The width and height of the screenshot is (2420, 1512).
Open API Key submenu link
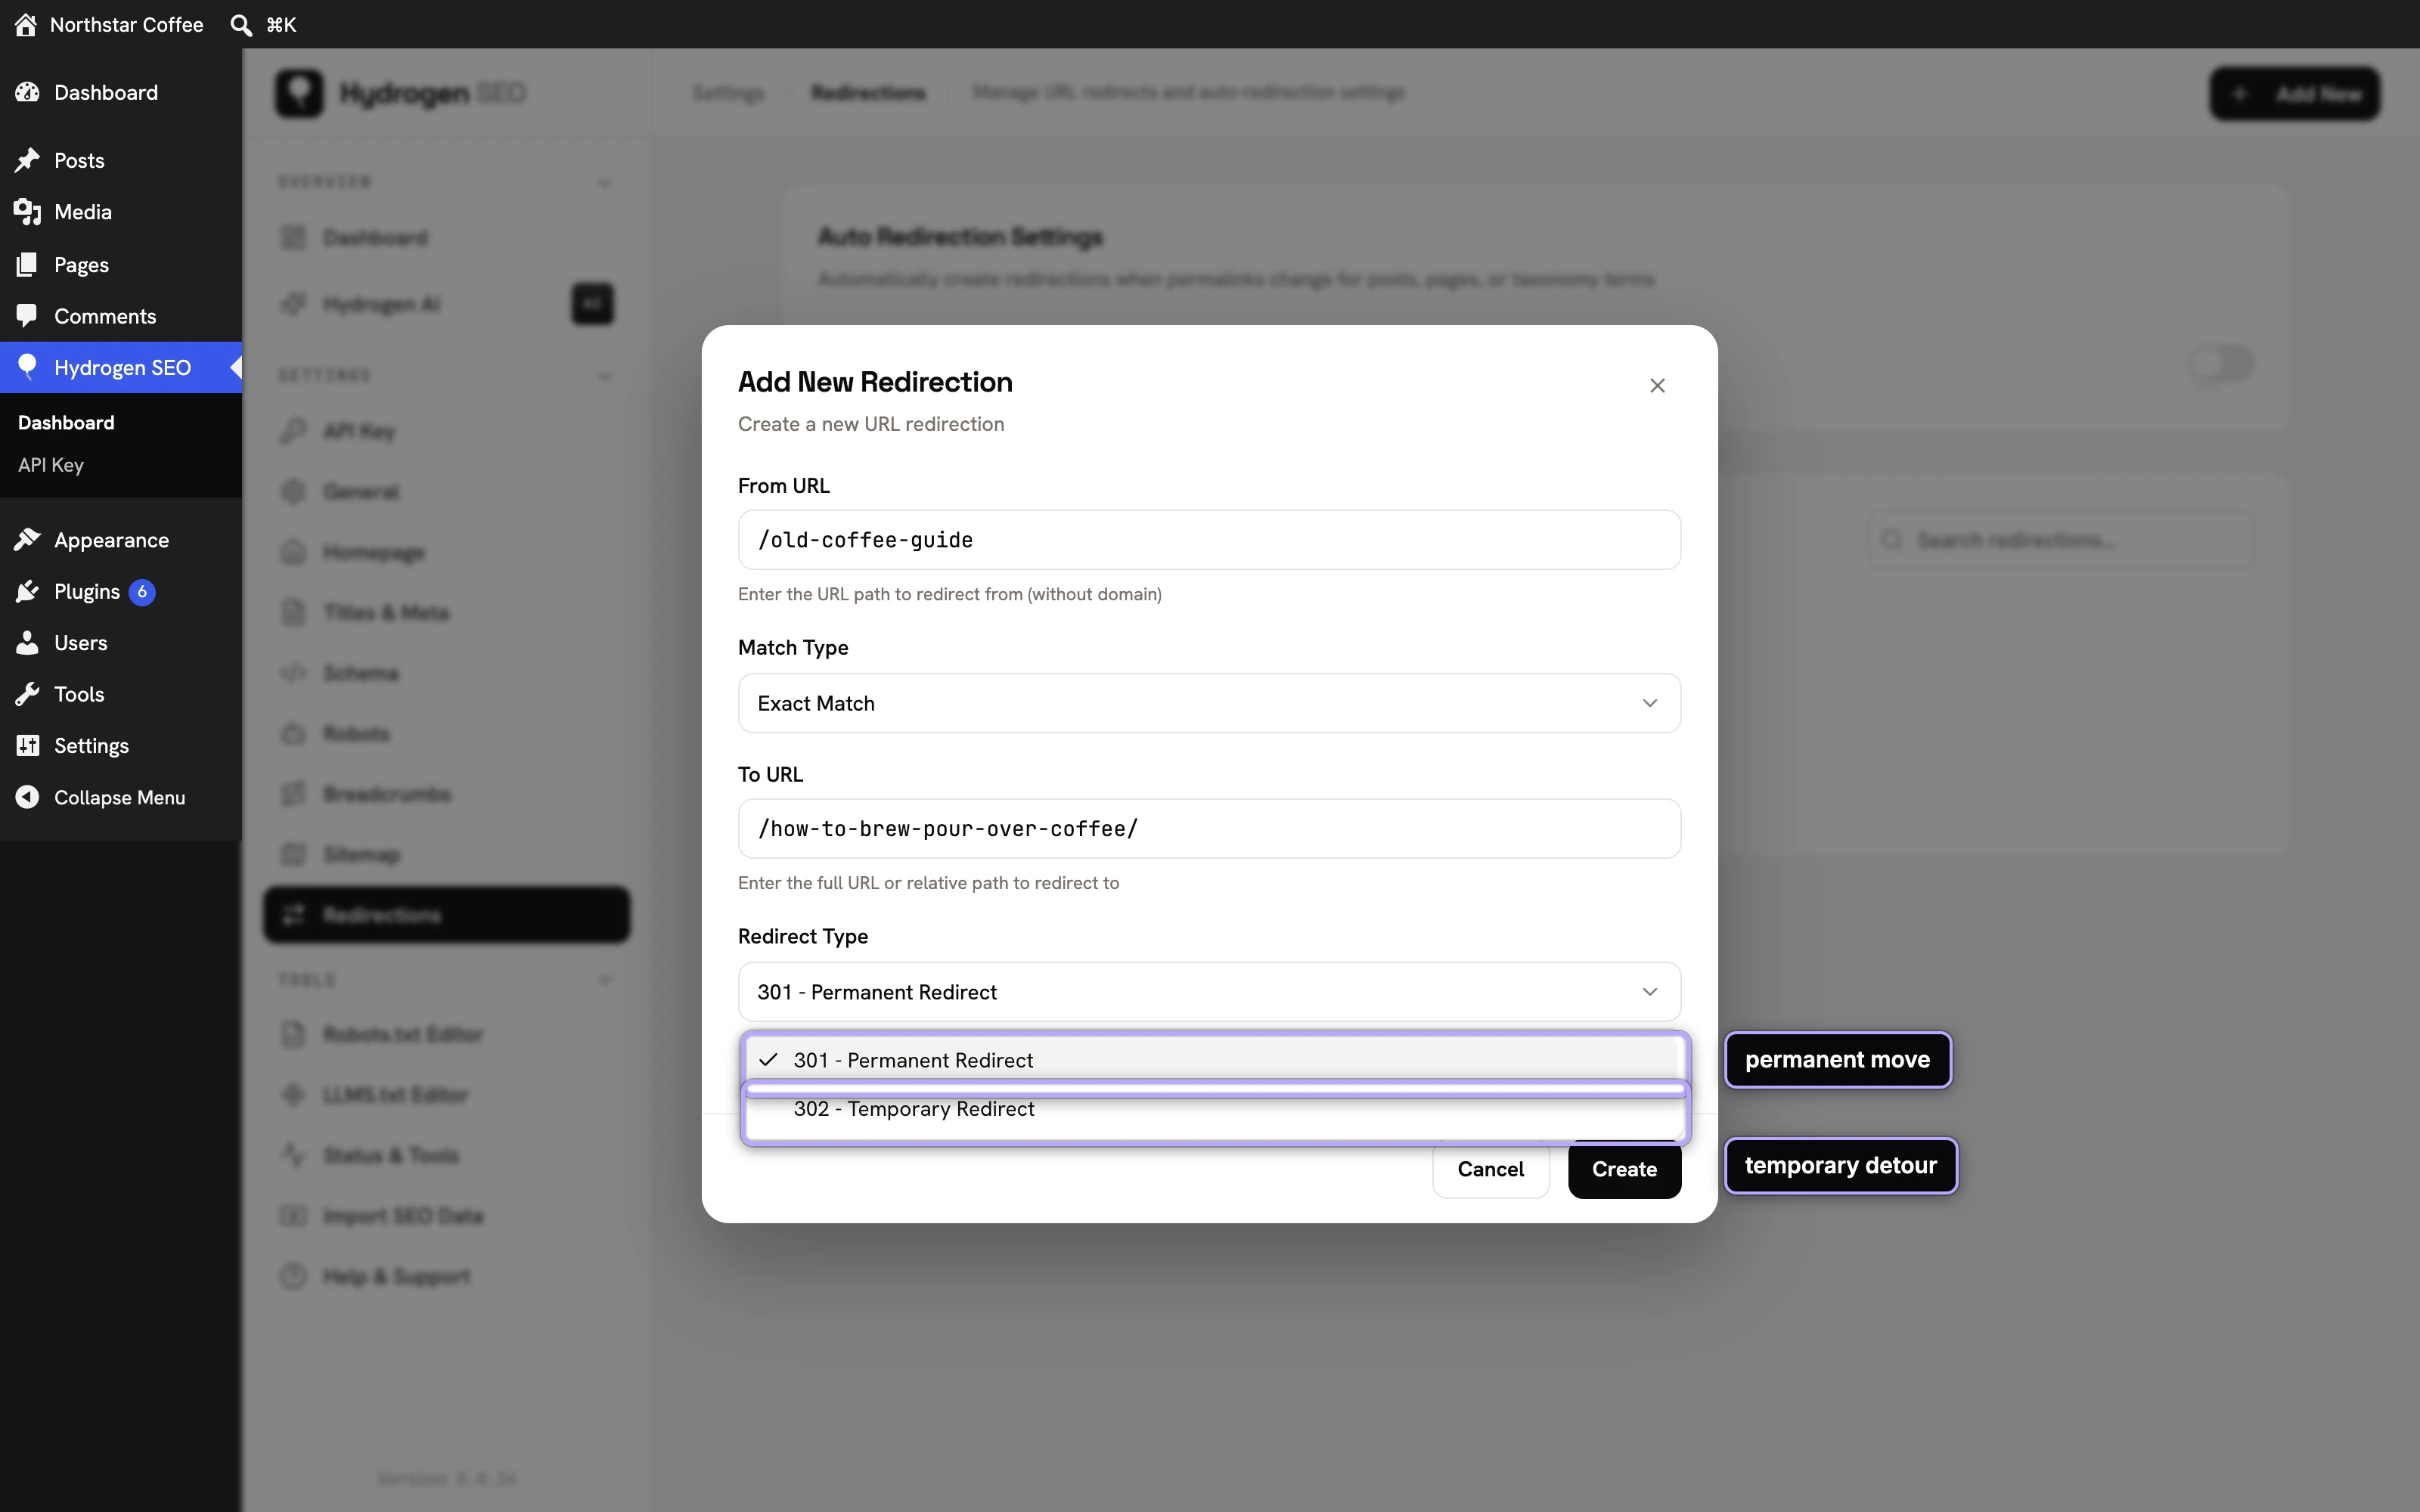51,465
